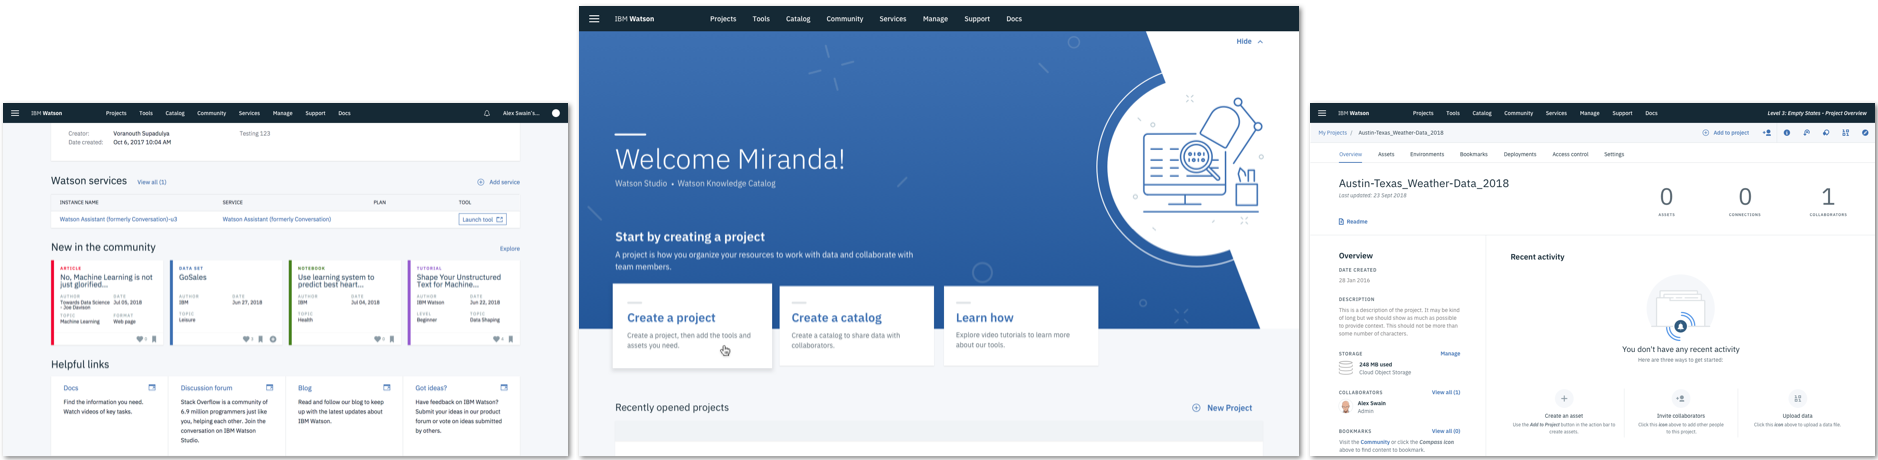This screenshot has width=1878, height=460.
Task: Click Launch tool button
Action: (482, 219)
